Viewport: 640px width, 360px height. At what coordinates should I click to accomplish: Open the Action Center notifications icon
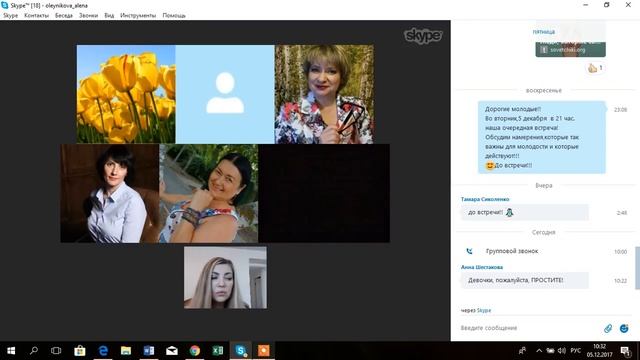(625, 351)
